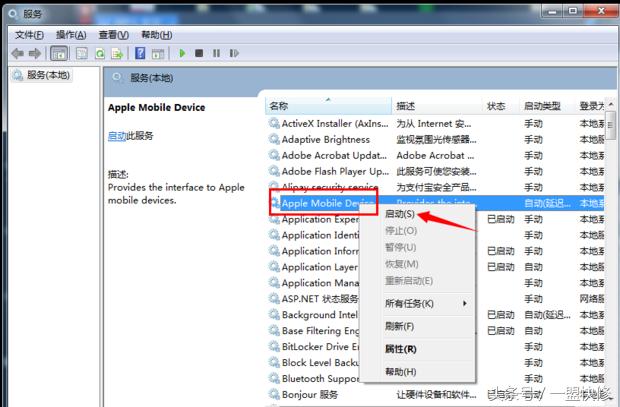Viewport: 620px width, 407px height.
Task: Open the 帮助(H) menu
Action: (157, 35)
